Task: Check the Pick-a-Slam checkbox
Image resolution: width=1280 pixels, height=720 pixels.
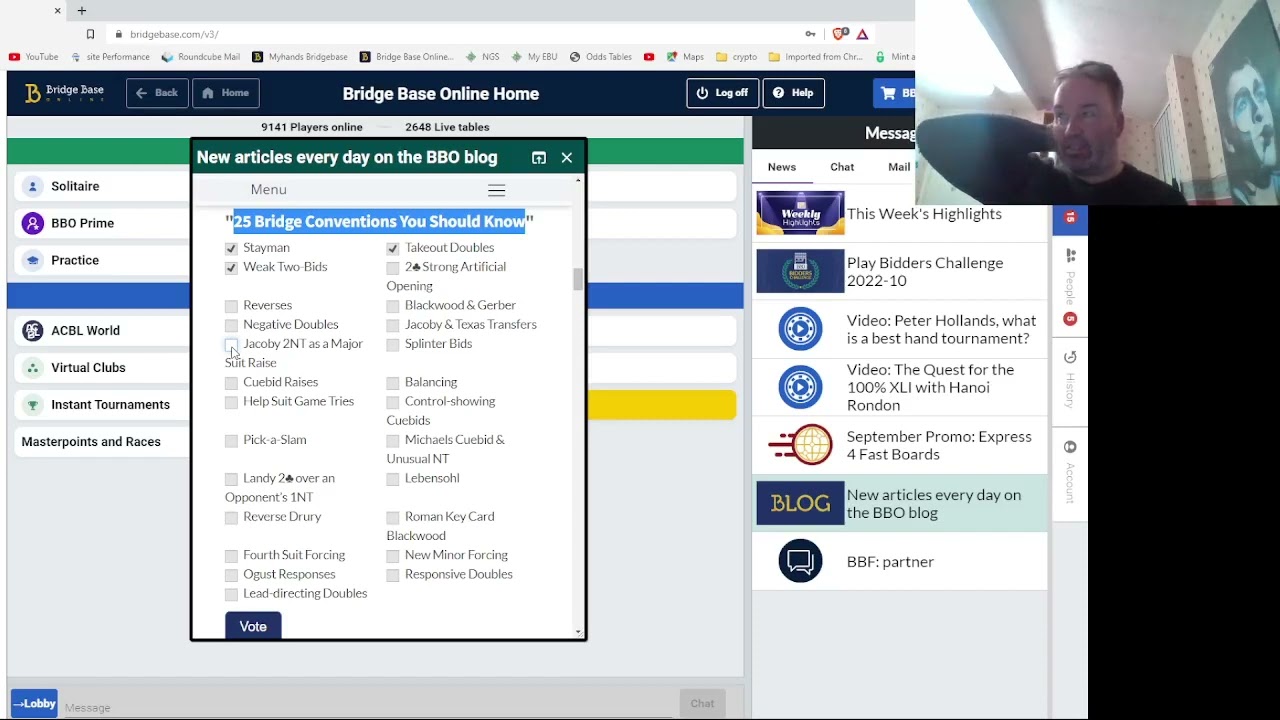Action: [232, 441]
